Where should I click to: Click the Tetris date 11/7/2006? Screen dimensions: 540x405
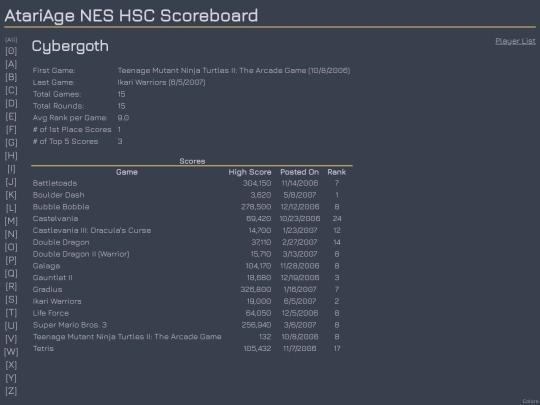(300, 349)
